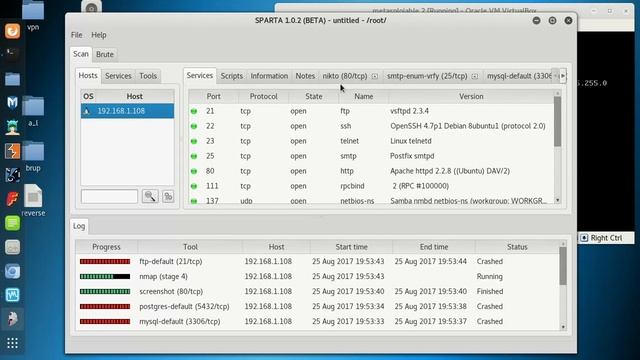Image resolution: width=640 pixels, height=360 pixels.
Task: Switch to the Brute tab
Action: (104, 54)
